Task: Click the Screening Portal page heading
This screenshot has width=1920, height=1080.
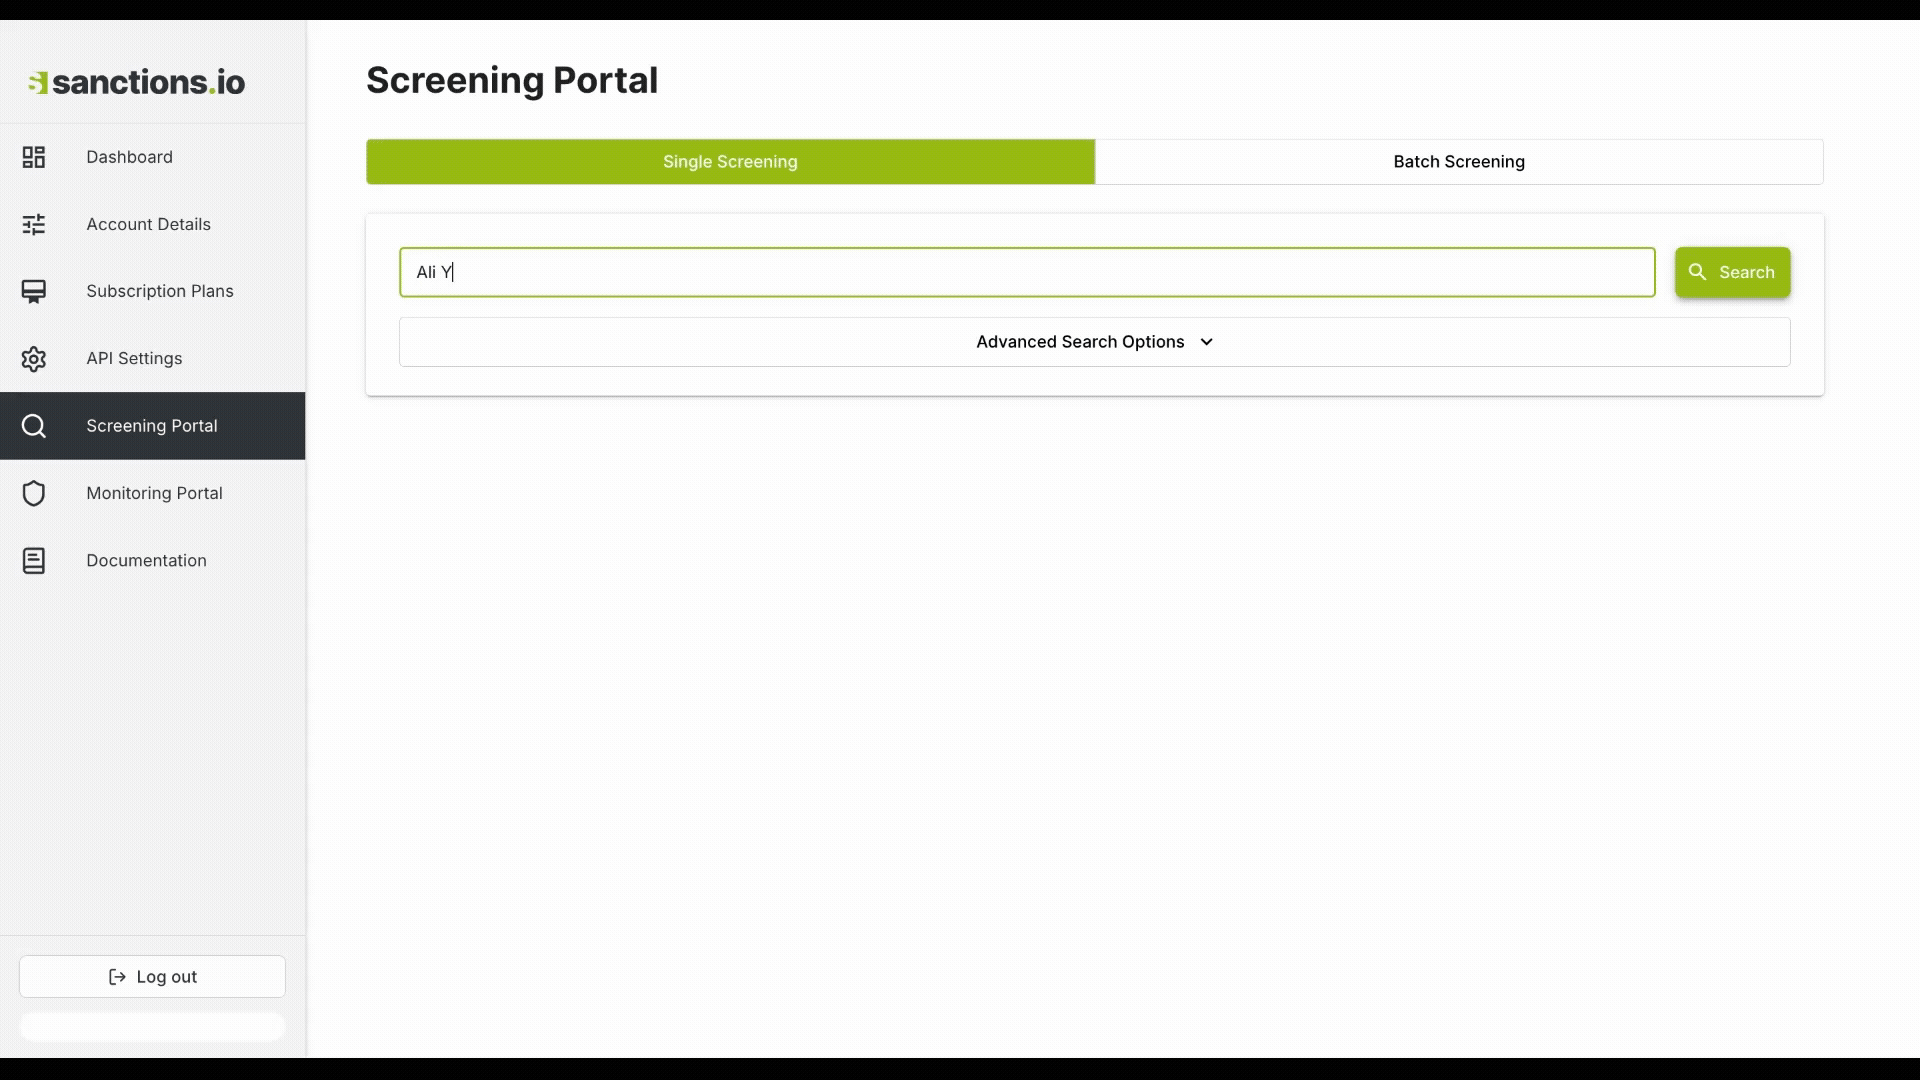Action: tap(512, 80)
